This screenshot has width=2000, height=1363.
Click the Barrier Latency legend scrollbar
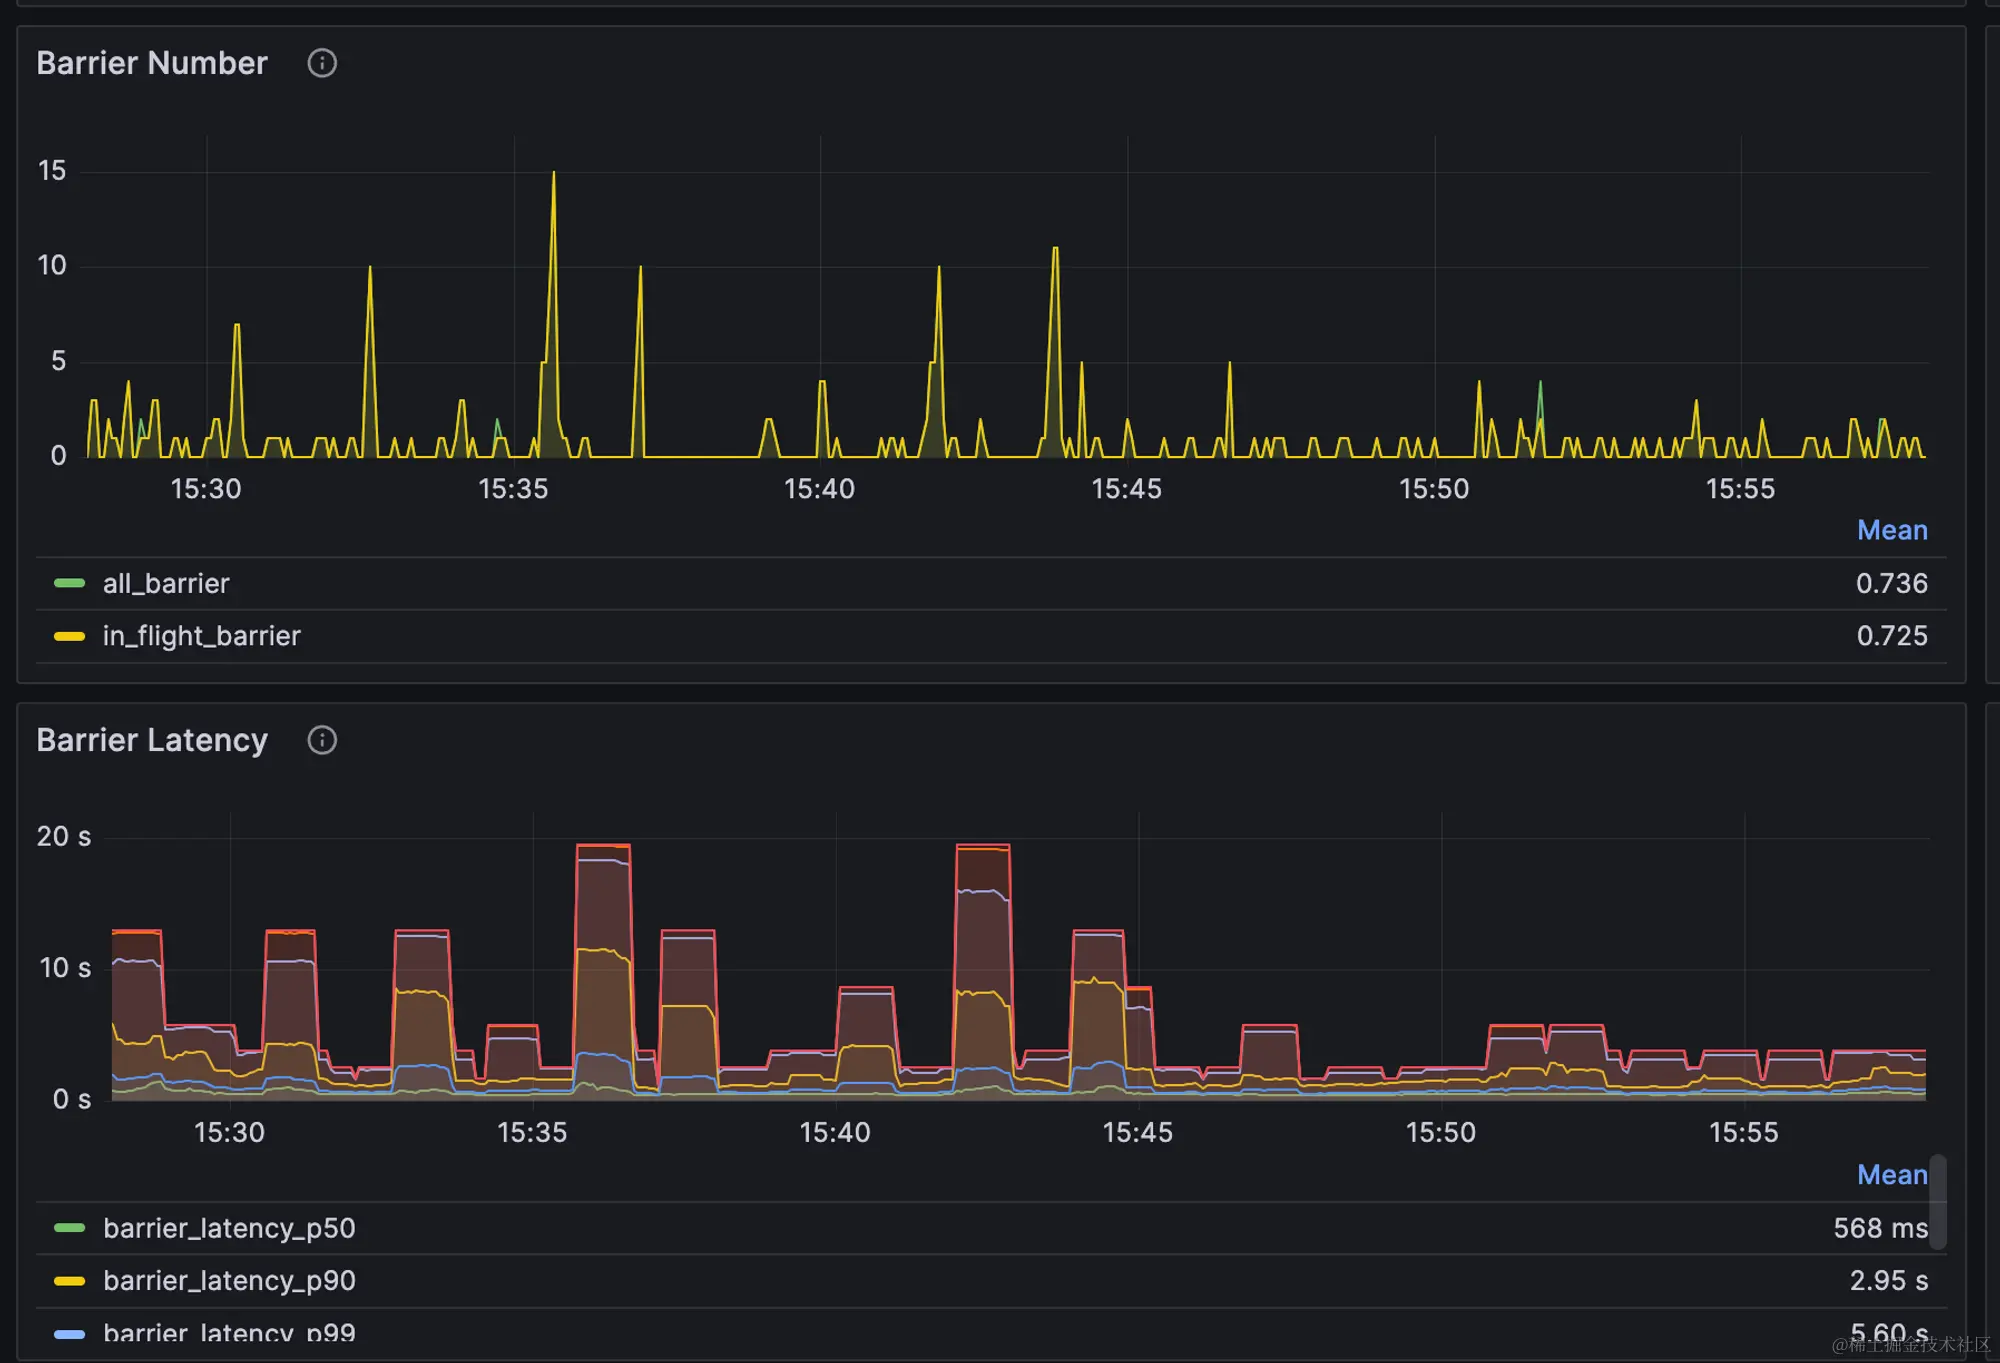(x=1937, y=1202)
